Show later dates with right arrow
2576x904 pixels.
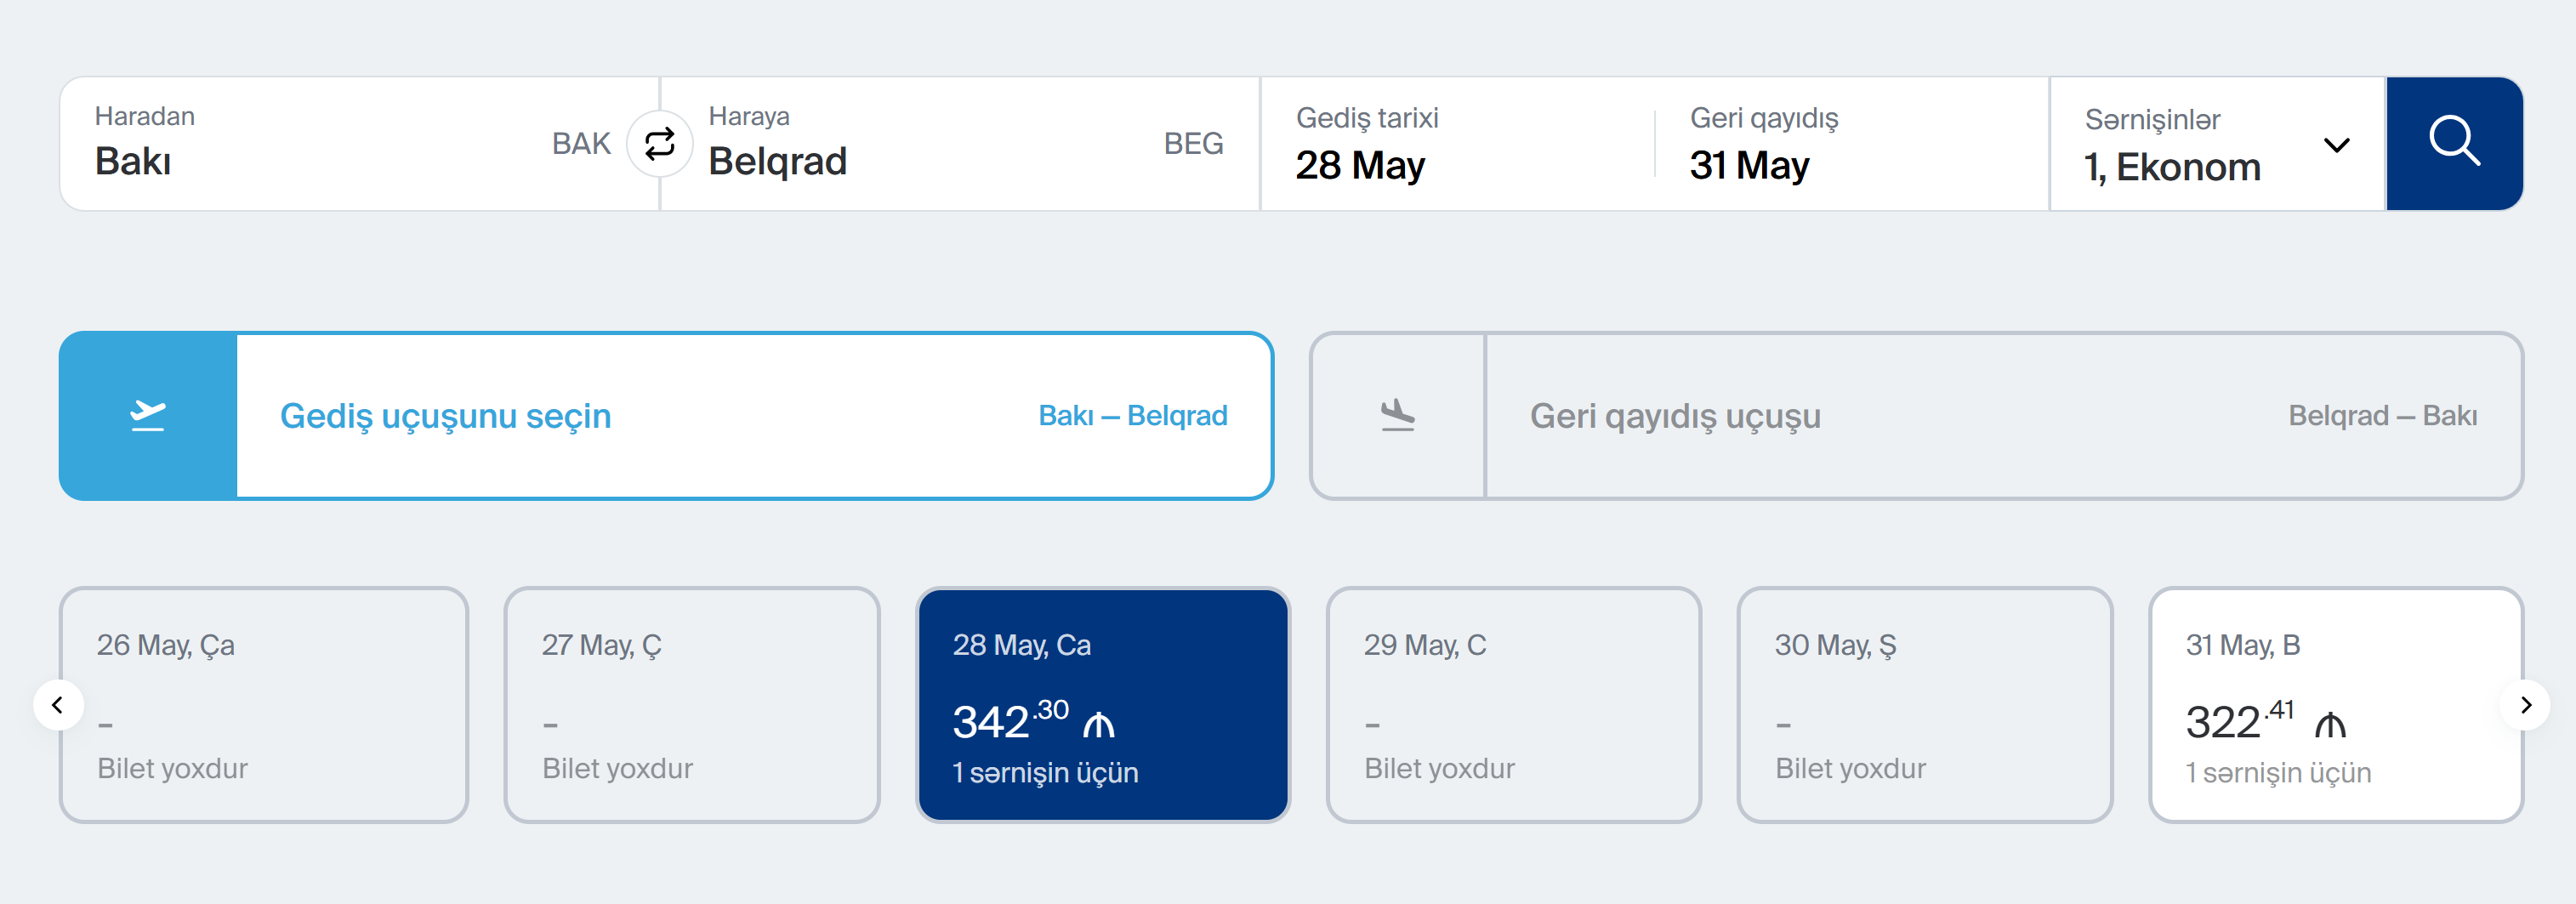click(x=2525, y=705)
